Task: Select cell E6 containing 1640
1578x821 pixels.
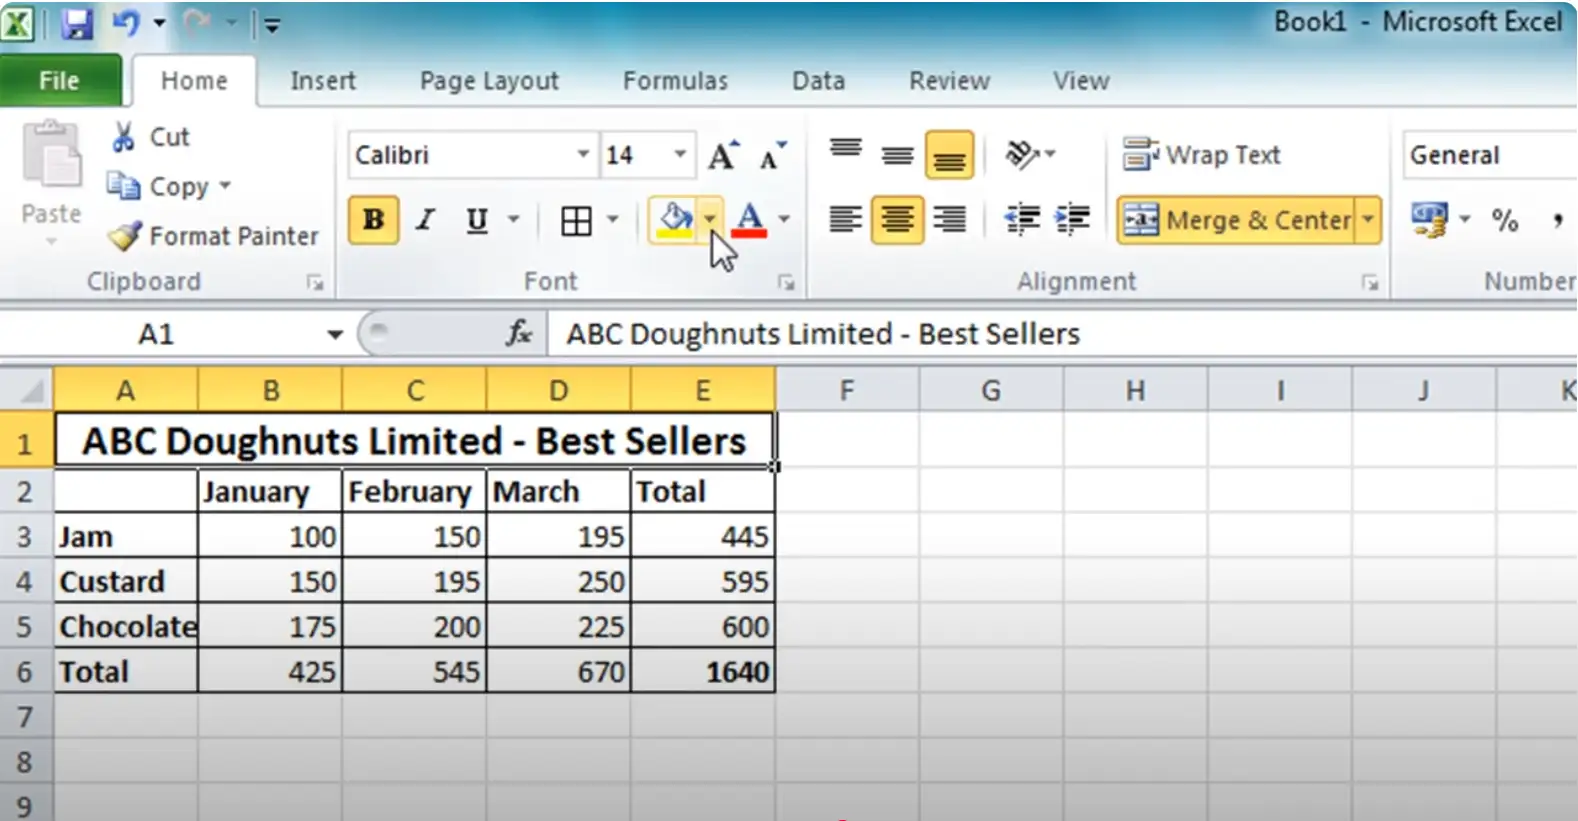Action: click(703, 671)
